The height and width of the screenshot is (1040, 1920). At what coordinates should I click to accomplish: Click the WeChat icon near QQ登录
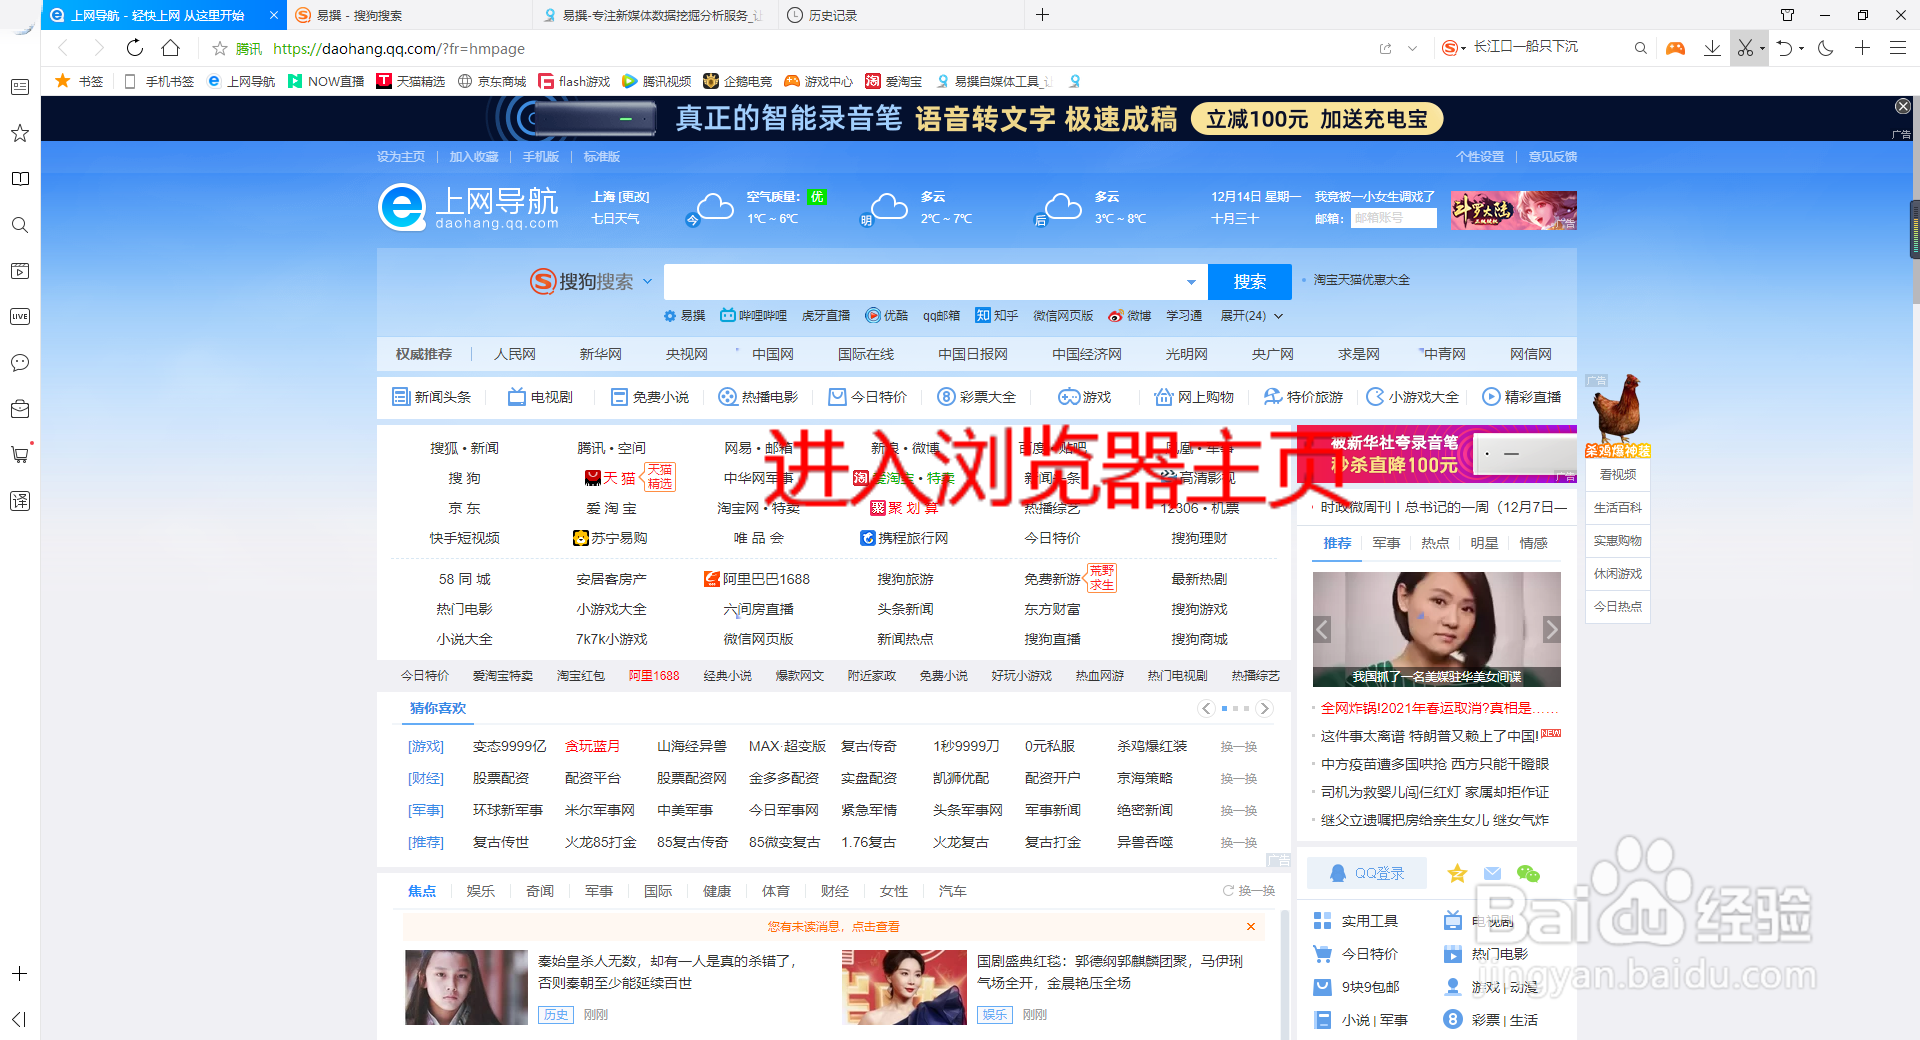(x=1528, y=873)
